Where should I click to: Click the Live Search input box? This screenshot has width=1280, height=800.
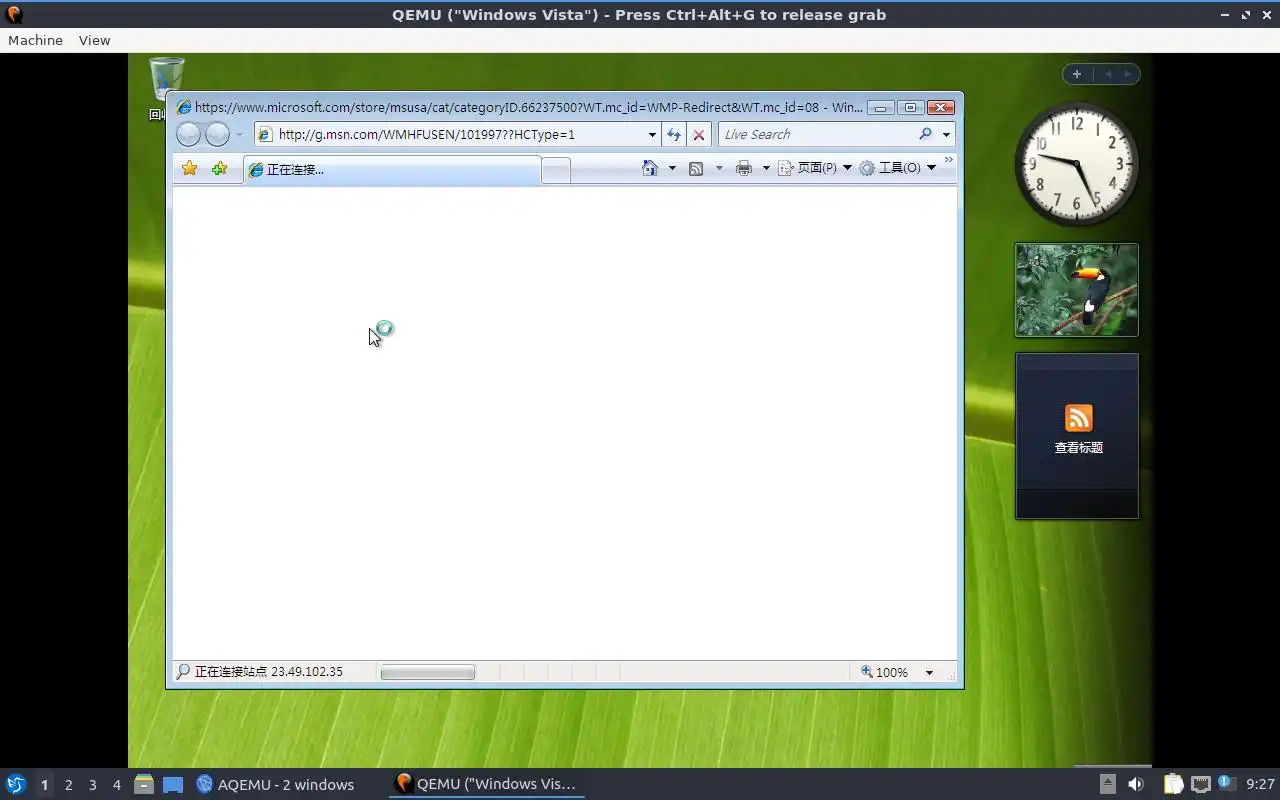[817, 134]
